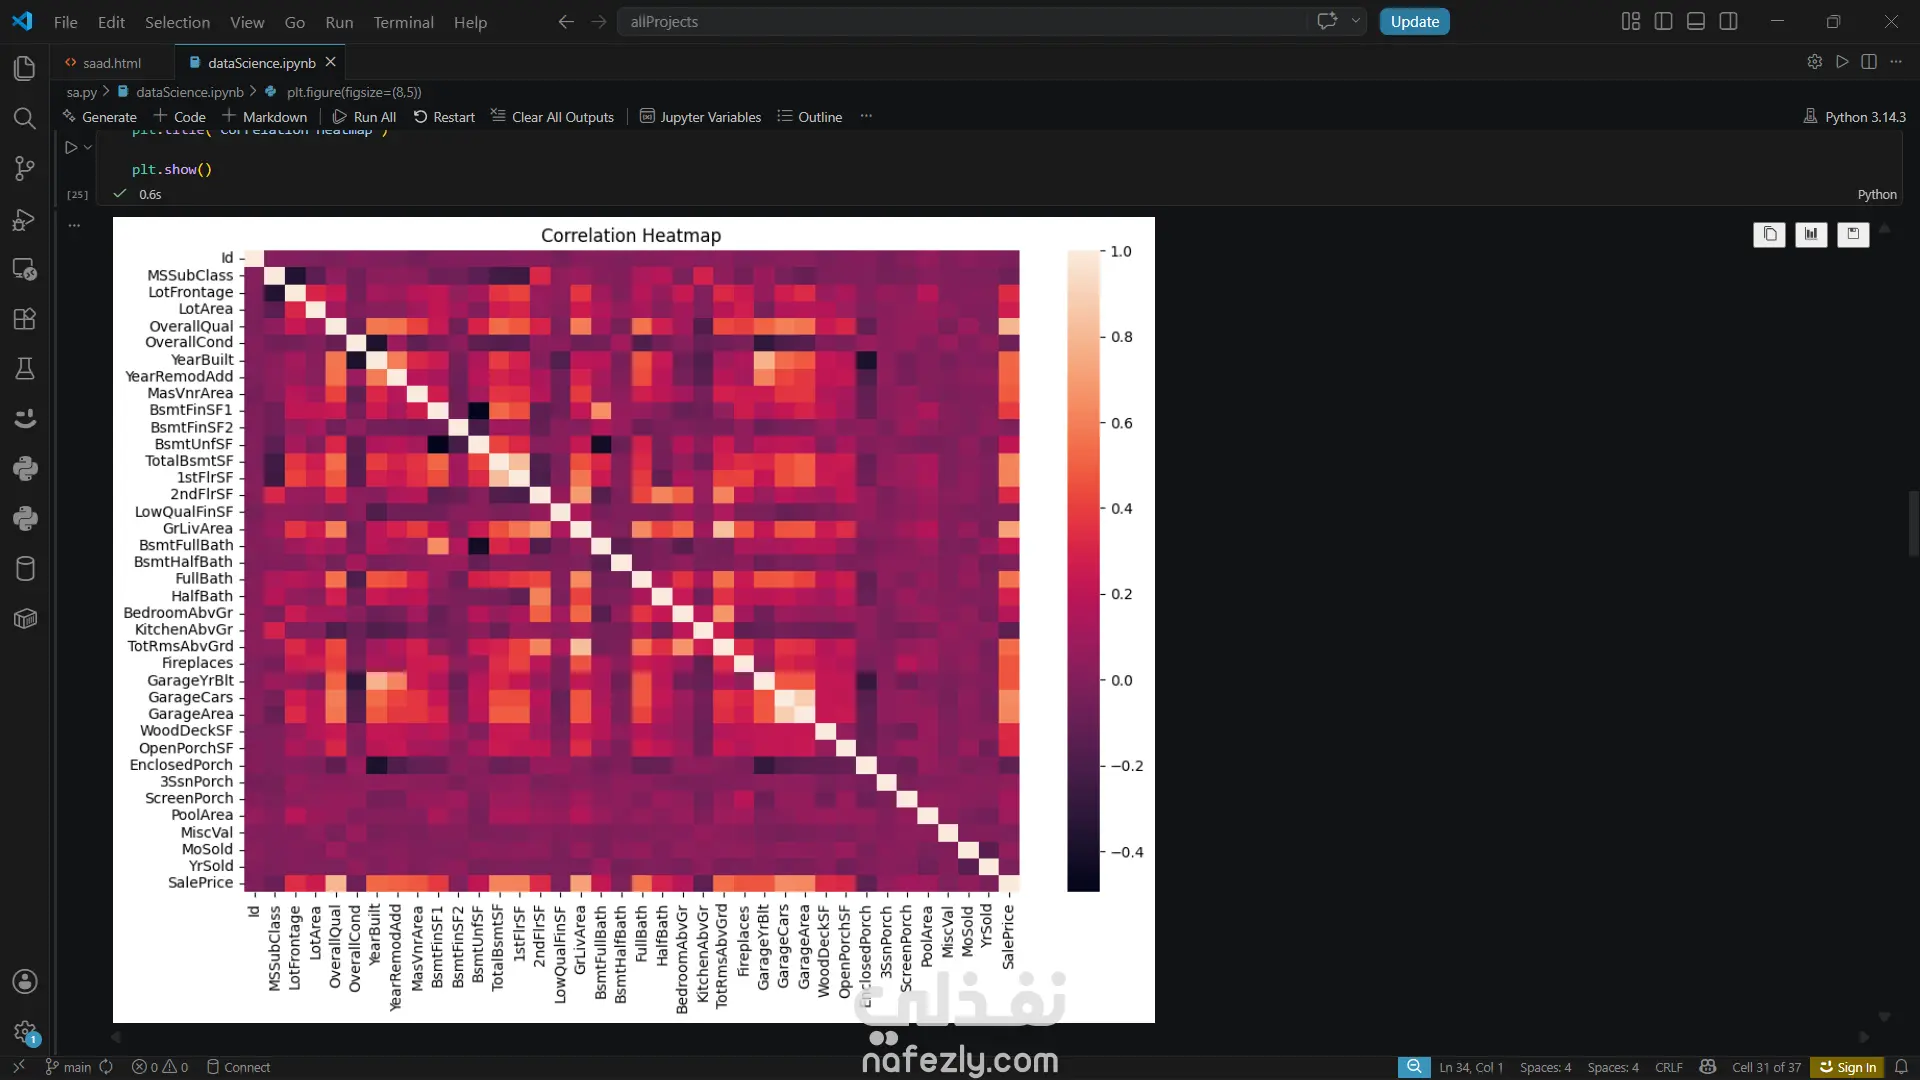Open the Run and Debug view
1920x1080 pixels.
[25, 219]
